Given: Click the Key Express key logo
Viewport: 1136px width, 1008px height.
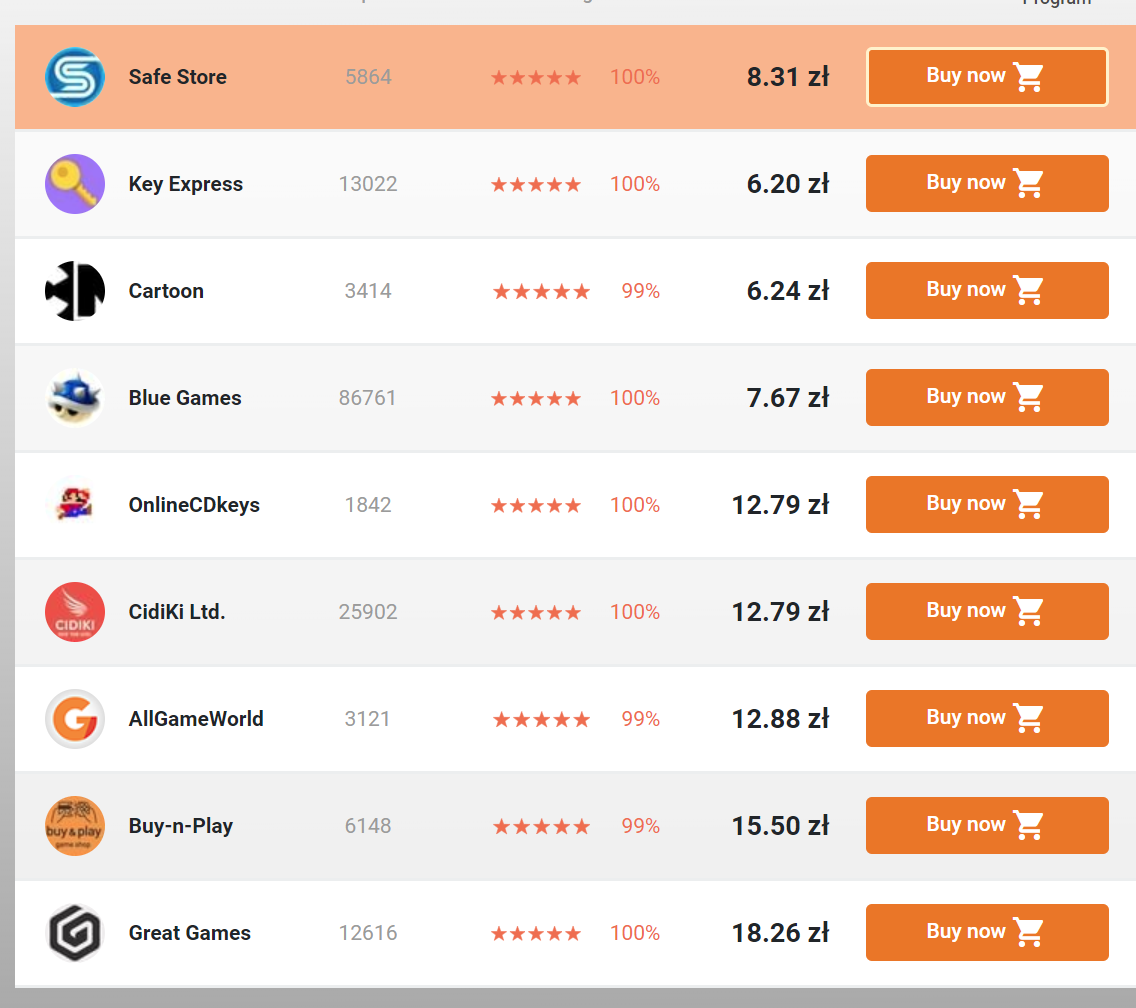Looking at the screenshot, I should click(75, 184).
